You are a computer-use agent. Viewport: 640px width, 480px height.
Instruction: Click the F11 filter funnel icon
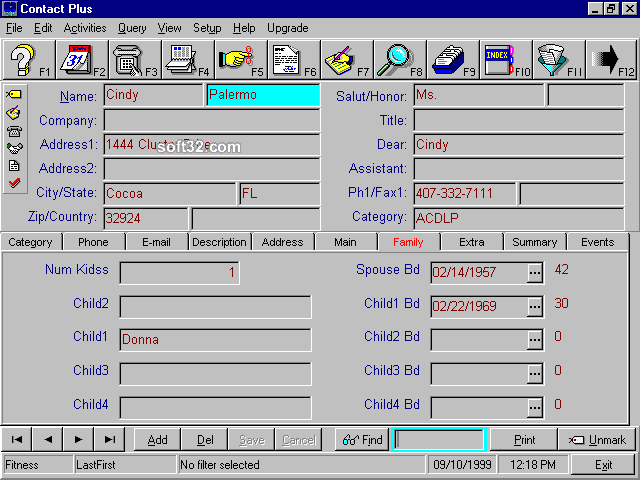point(559,60)
